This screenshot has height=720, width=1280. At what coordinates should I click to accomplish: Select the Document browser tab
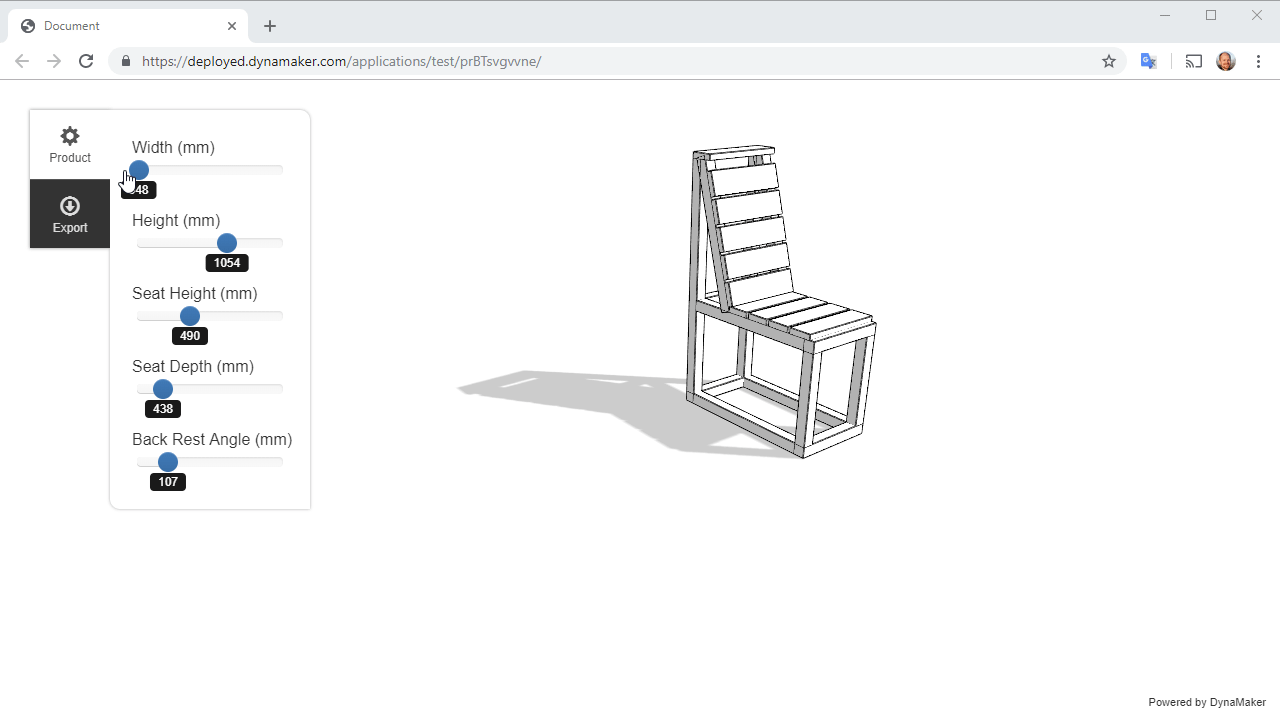(128, 26)
